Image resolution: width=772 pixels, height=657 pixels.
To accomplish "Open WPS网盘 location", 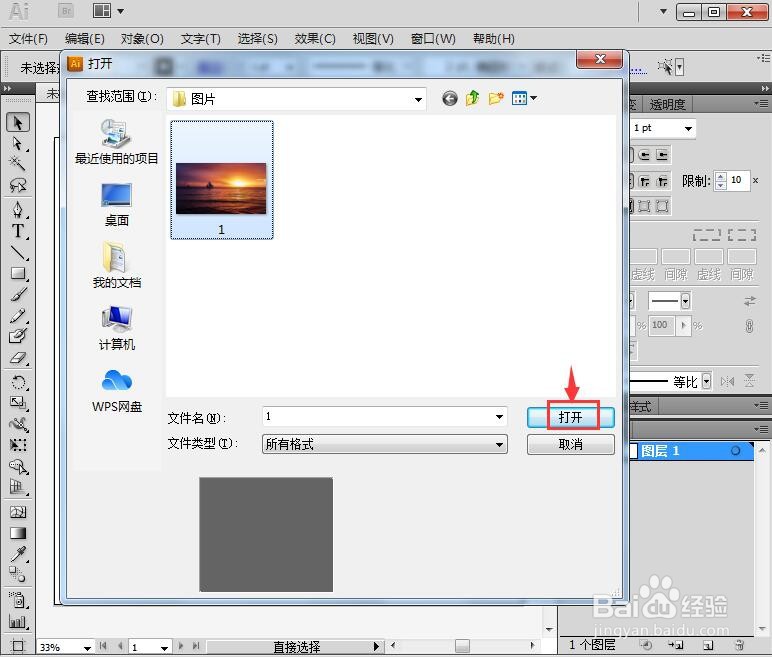I will (x=117, y=391).
